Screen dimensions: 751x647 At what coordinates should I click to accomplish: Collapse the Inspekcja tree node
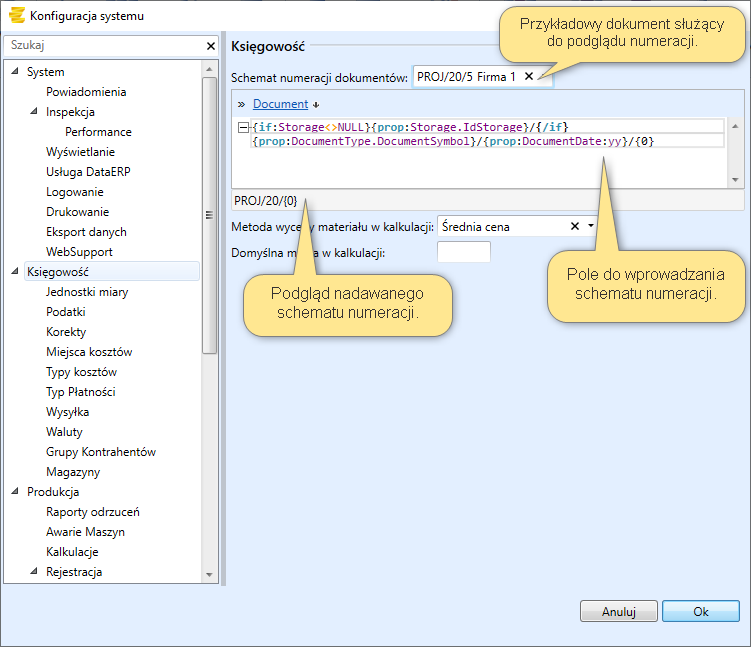coord(34,112)
